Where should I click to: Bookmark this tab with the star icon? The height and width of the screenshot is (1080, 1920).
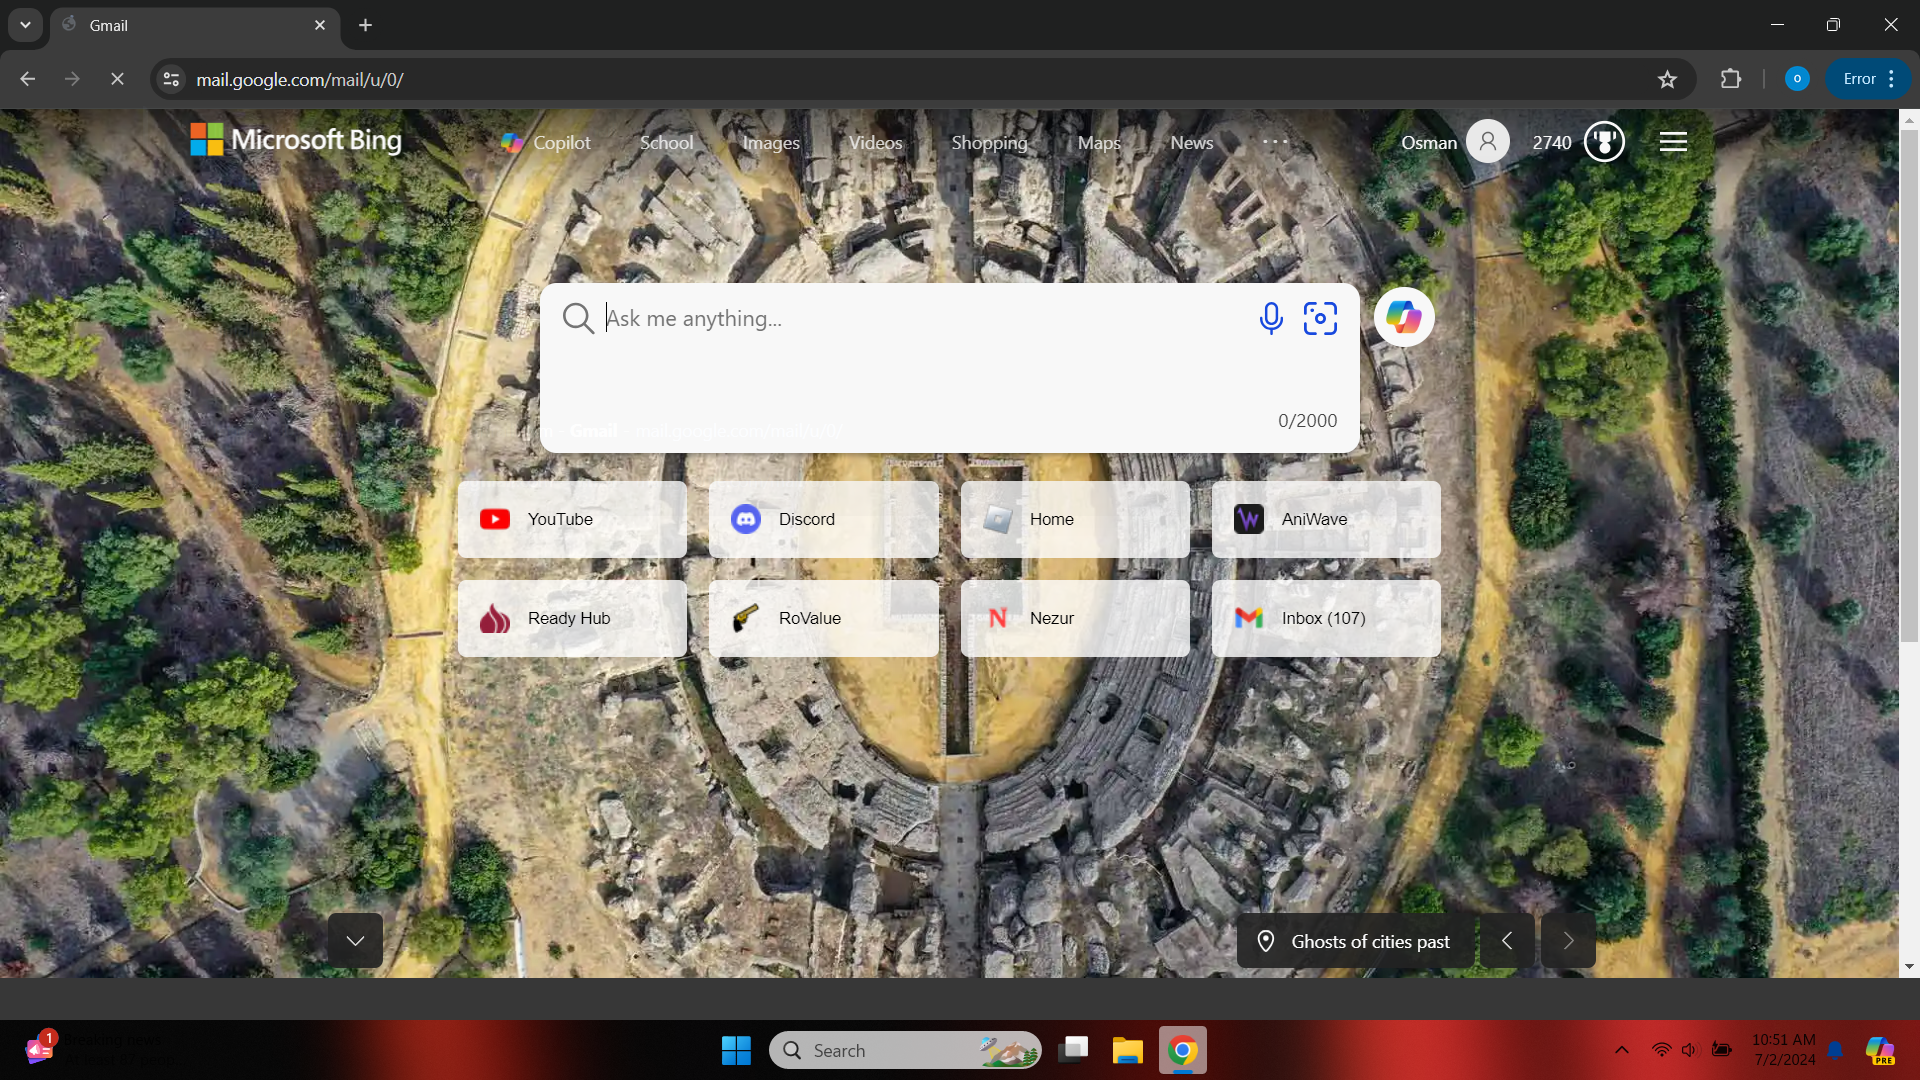click(1667, 80)
